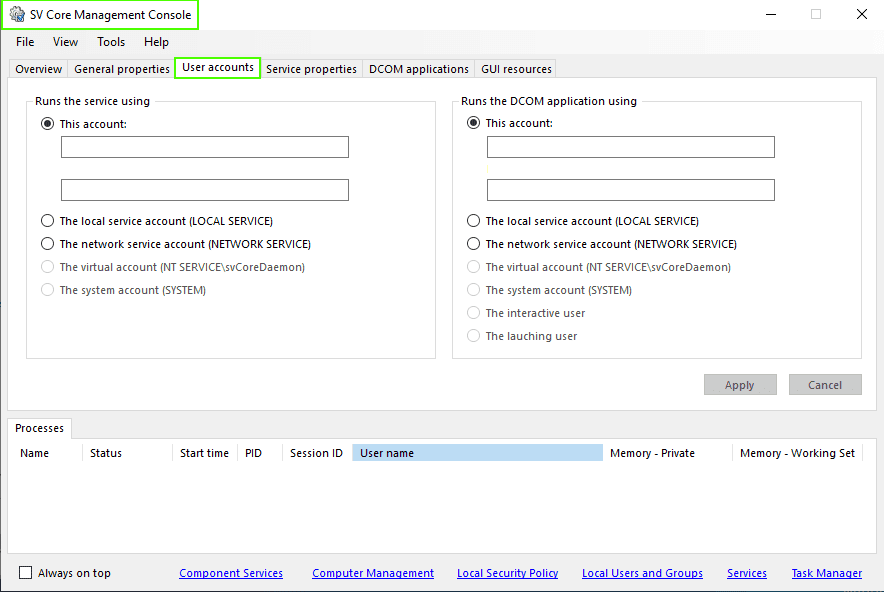Enable the Always on top checkbox
Image resolution: width=884 pixels, height=592 pixels.
(x=26, y=573)
